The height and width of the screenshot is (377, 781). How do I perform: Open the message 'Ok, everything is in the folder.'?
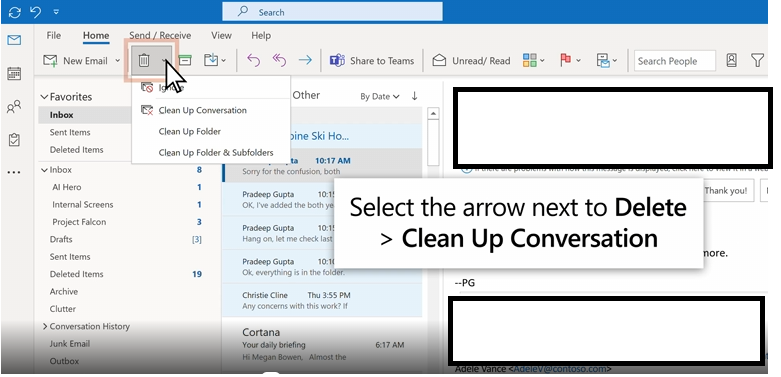point(322,266)
